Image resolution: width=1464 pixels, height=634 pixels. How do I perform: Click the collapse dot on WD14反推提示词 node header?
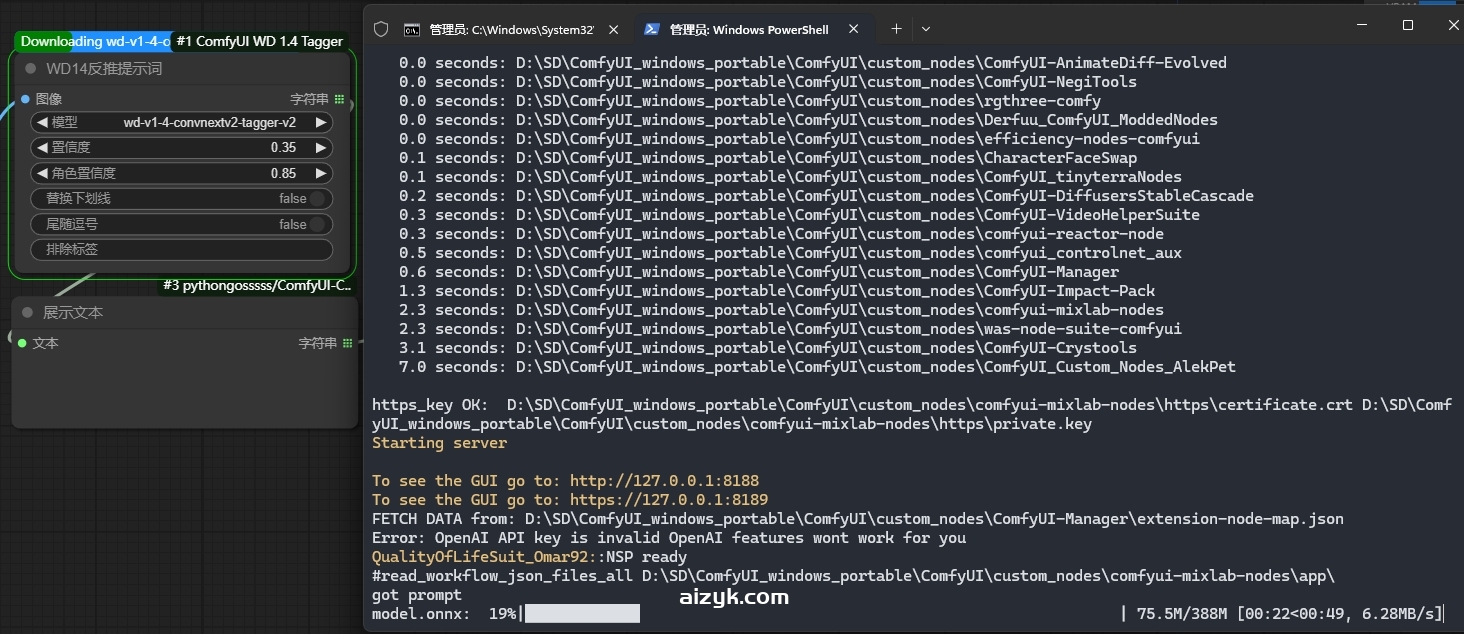click(x=30, y=67)
